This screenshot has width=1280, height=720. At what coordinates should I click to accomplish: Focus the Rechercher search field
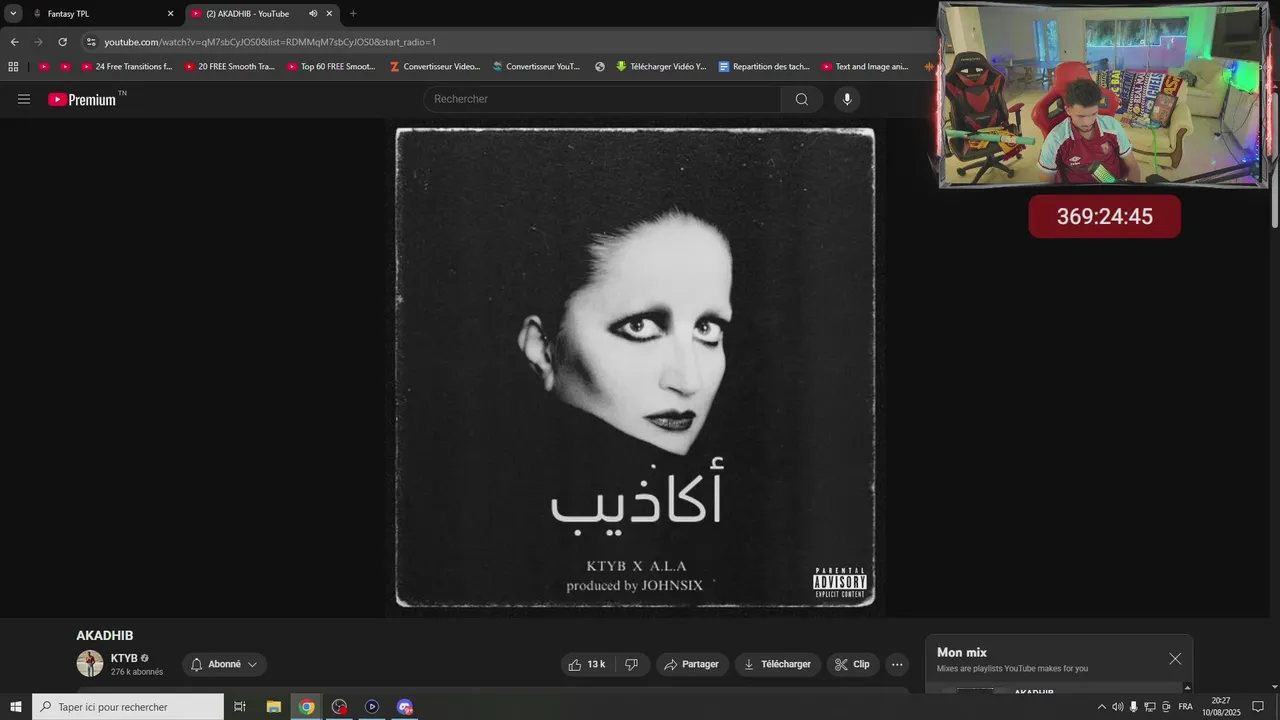(602, 99)
